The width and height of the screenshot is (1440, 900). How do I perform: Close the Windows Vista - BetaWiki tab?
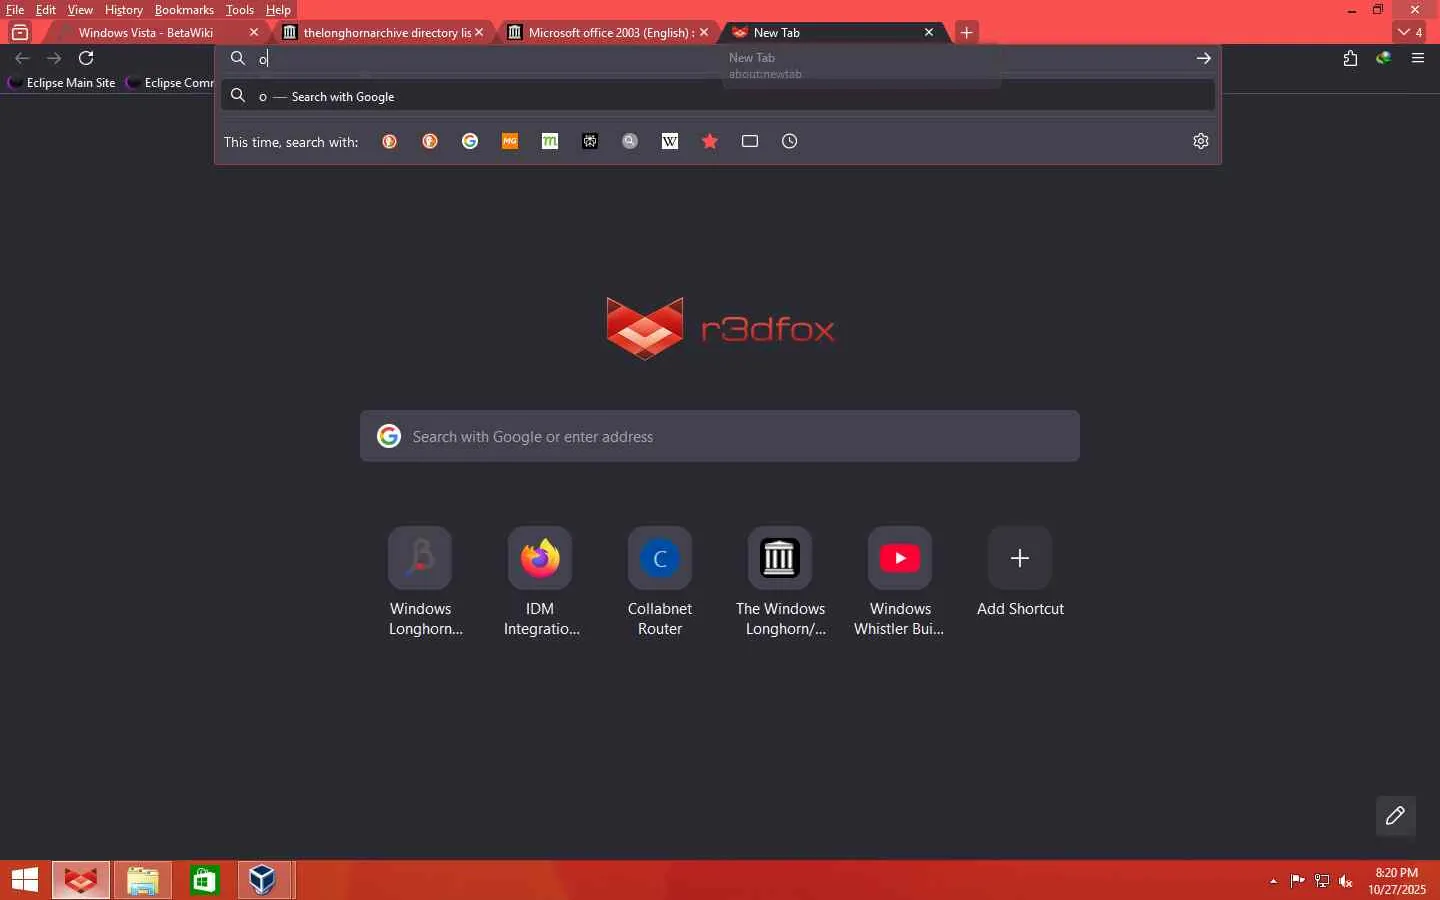[254, 33]
